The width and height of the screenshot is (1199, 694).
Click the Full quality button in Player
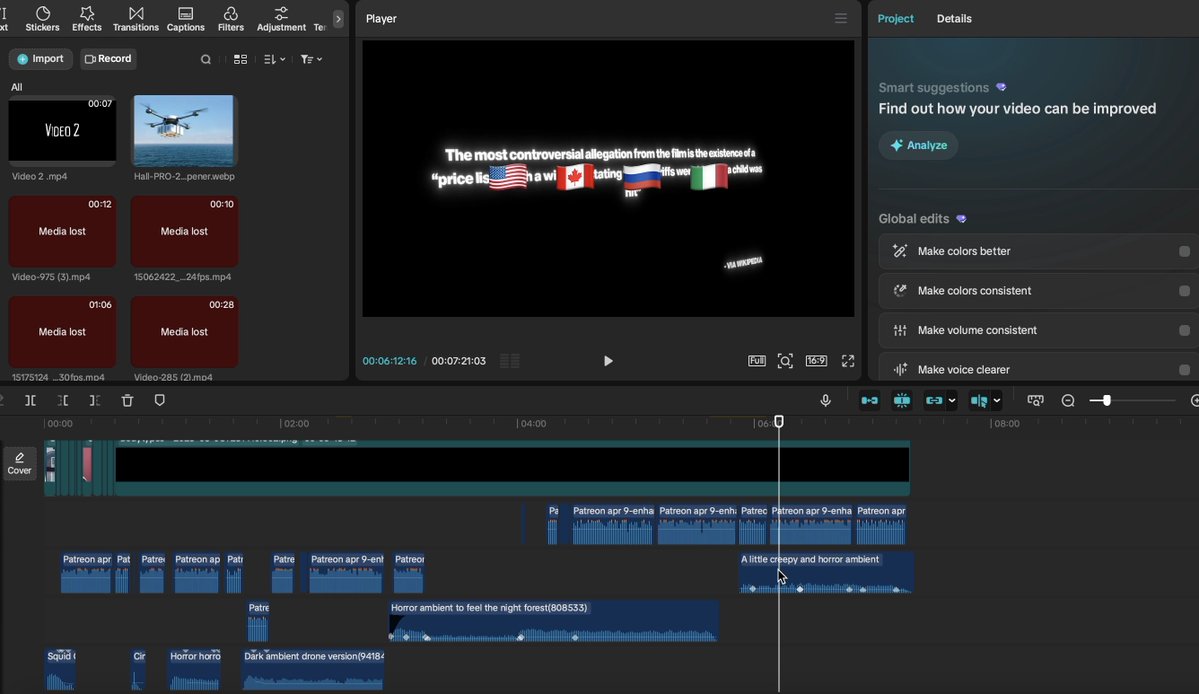pyautogui.click(x=756, y=361)
